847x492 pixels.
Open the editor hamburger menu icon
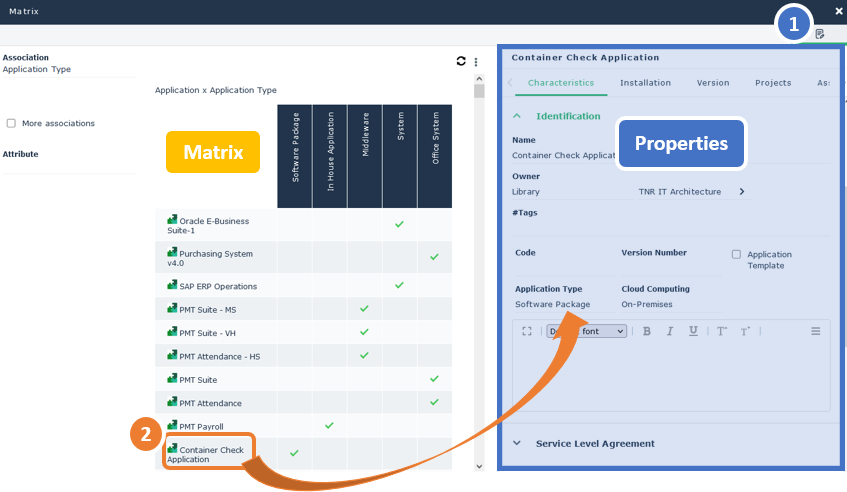click(816, 331)
